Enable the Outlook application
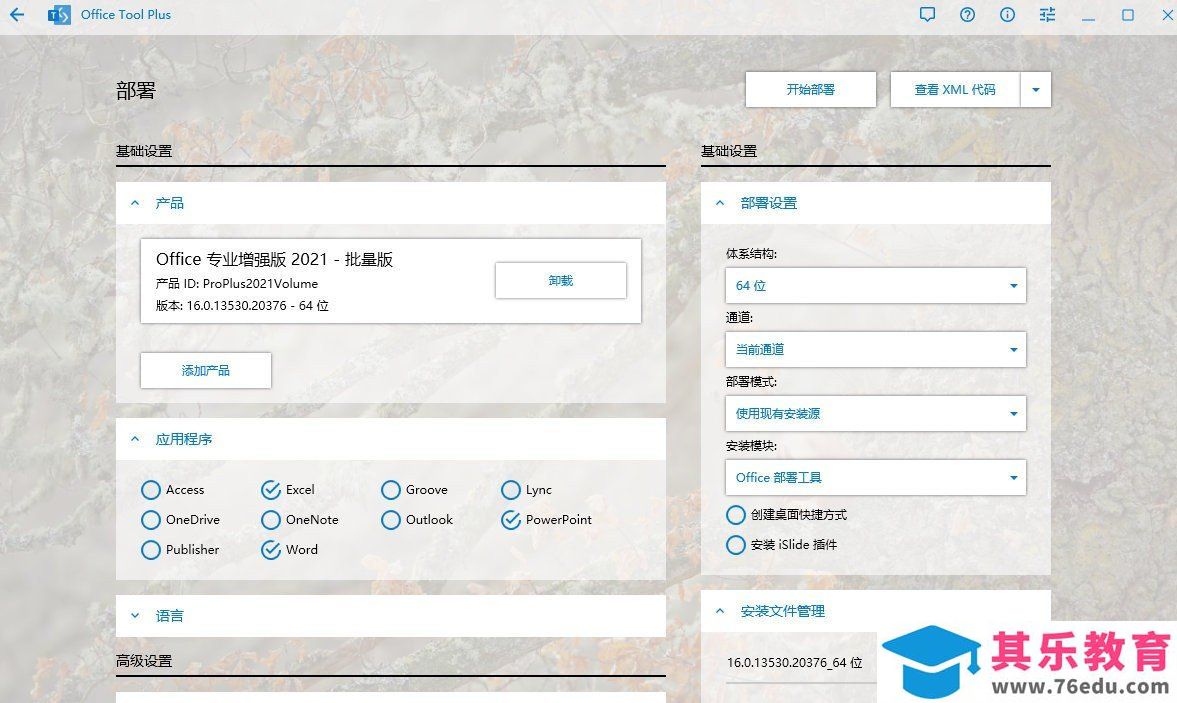Viewport: 1177px width, 703px height. (x=391, y=520)
